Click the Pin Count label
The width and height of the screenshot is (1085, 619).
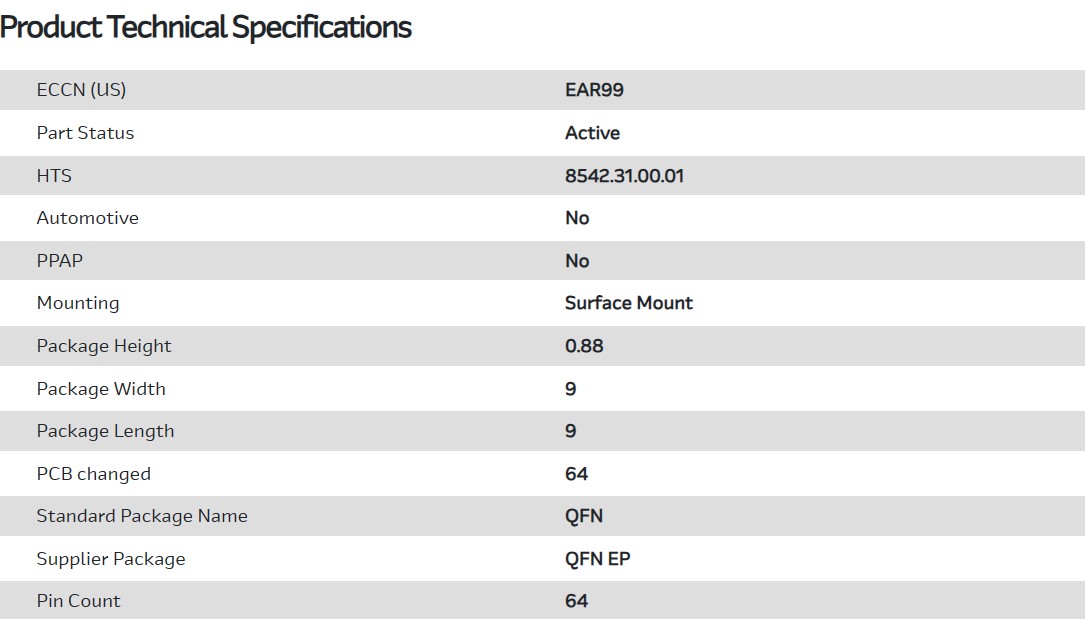click(x=78, y=601)
